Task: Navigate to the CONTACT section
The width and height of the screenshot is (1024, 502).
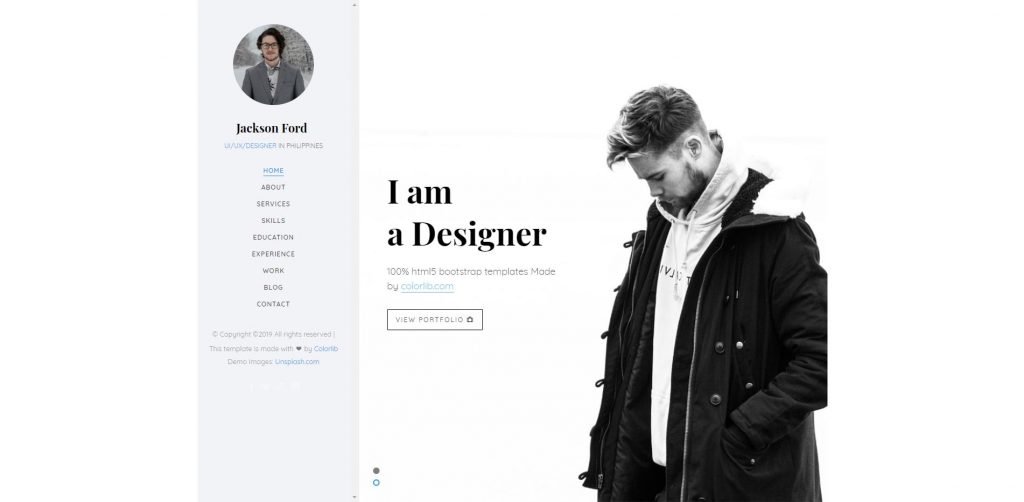Action: (273, 304)
